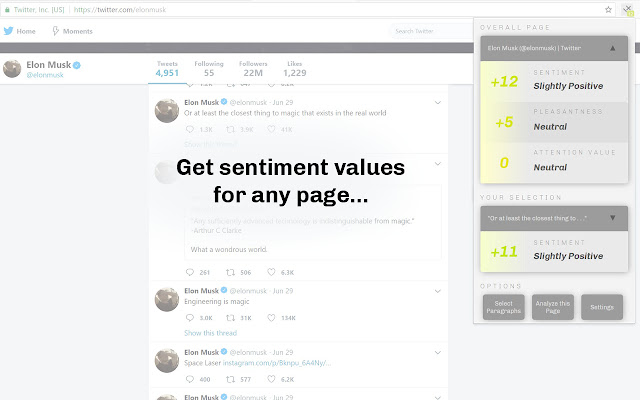The width and height of the screenshot is (640, 400).
Task: Retweet the 'Space Laser' tweet
Action: (x=230, y=379)
